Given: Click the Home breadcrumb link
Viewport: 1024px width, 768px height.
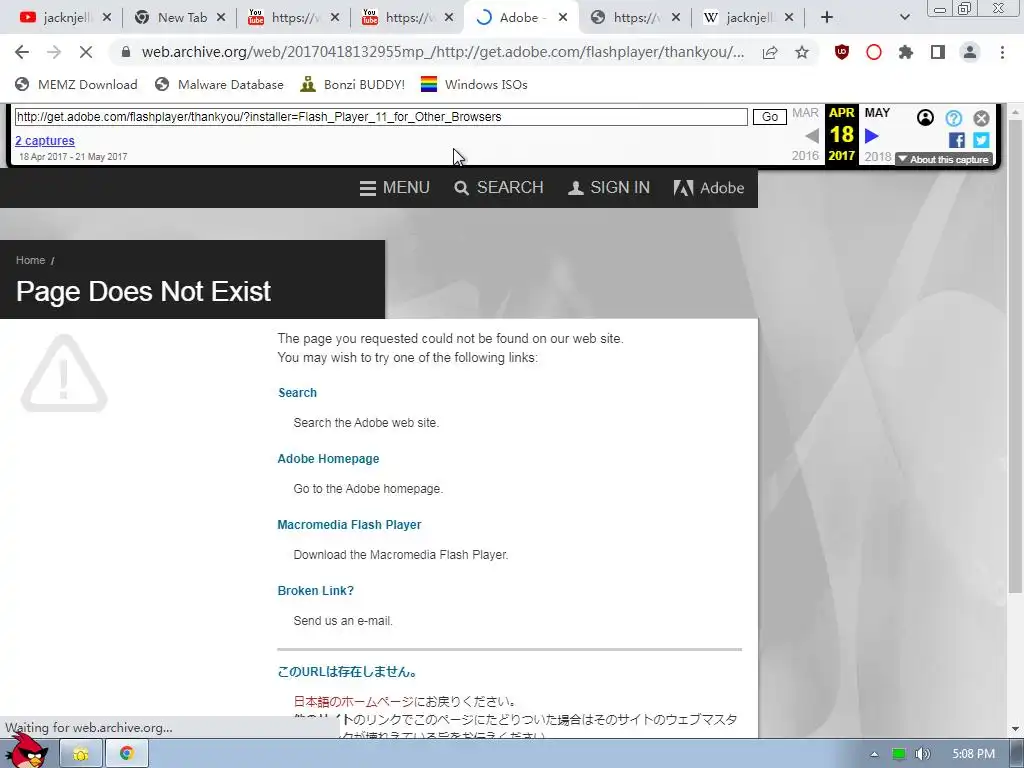Looking at the screenshot, I should pyautogui.click(x=30, y=260).
